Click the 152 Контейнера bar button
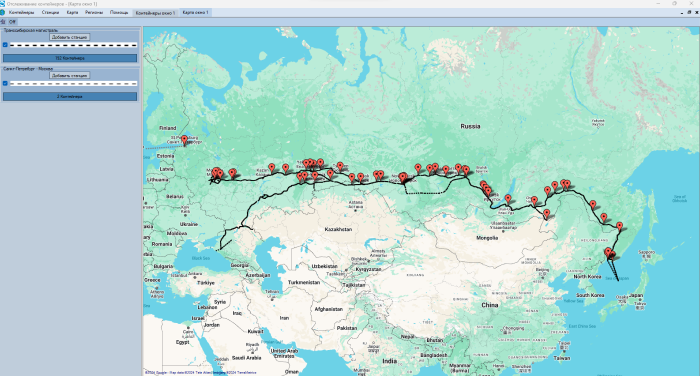The width and height of the screenshot is (700, 376). 70,58
